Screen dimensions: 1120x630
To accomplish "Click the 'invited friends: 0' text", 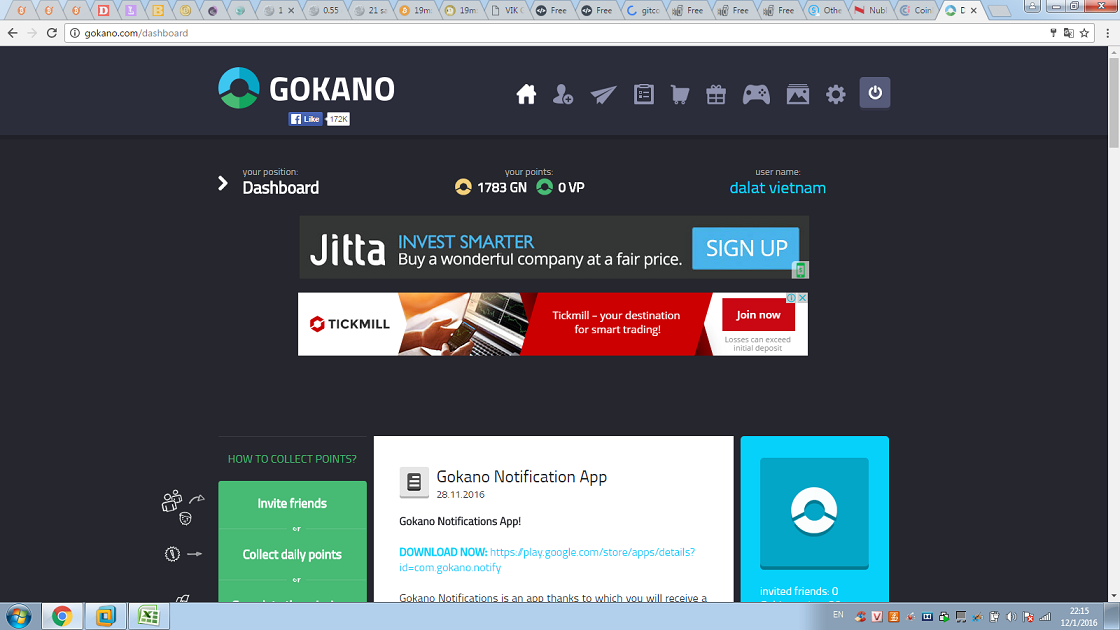I will (799, 591).
